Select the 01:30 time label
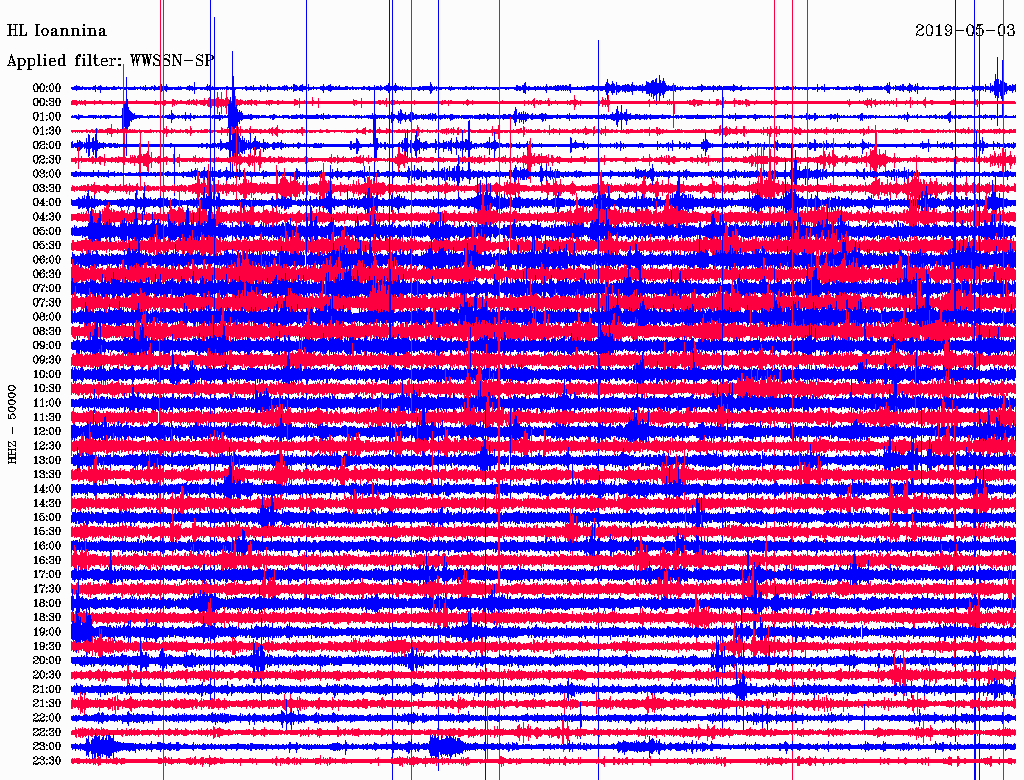Image resolution: width=1024 pixels, height=780 pixels. 47,131
